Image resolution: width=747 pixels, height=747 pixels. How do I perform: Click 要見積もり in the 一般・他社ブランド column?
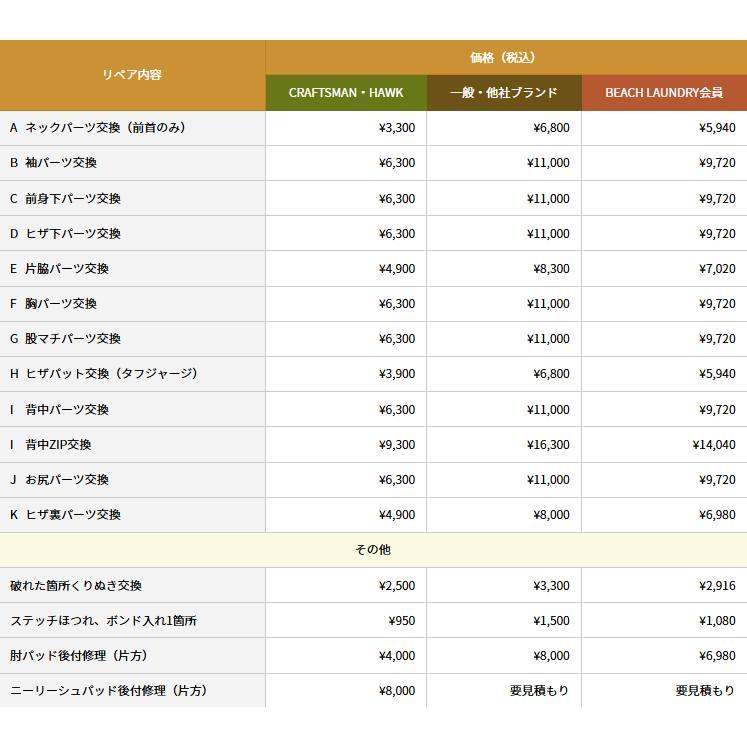pyautogui.click(x=539, y=691)
